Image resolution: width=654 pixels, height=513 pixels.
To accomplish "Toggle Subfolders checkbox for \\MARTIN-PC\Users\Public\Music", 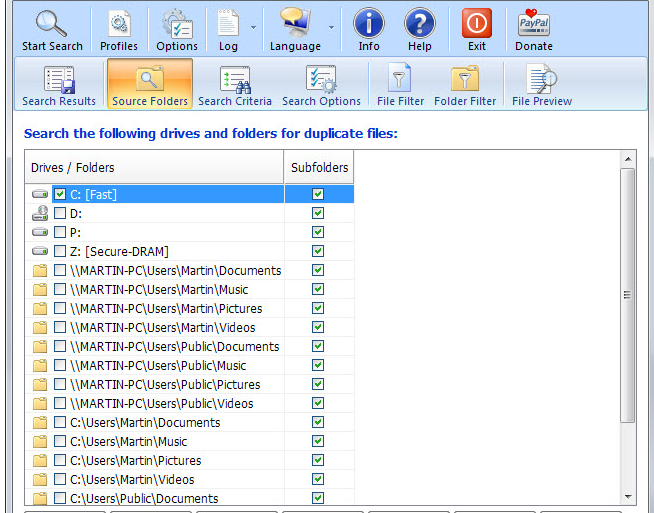I will (x=318, y=365).
